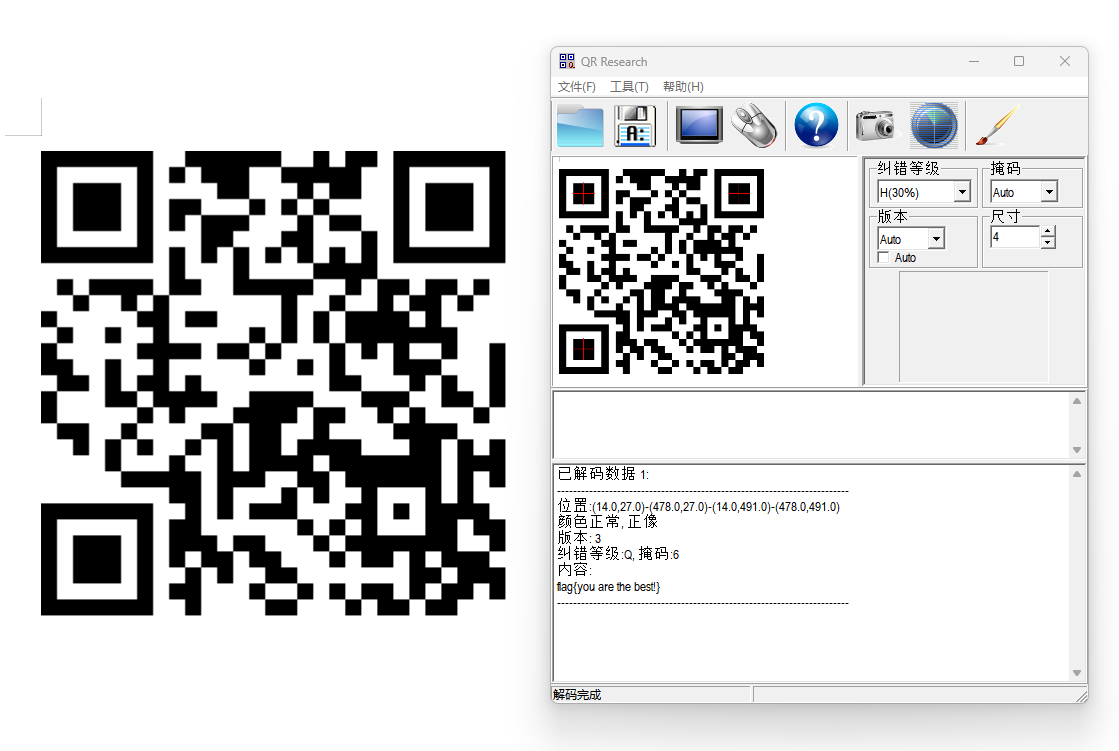Screen dimensions: 1119x751
Task: Toggle the Auto checkbox under 版本
Action: pos(883,258)
